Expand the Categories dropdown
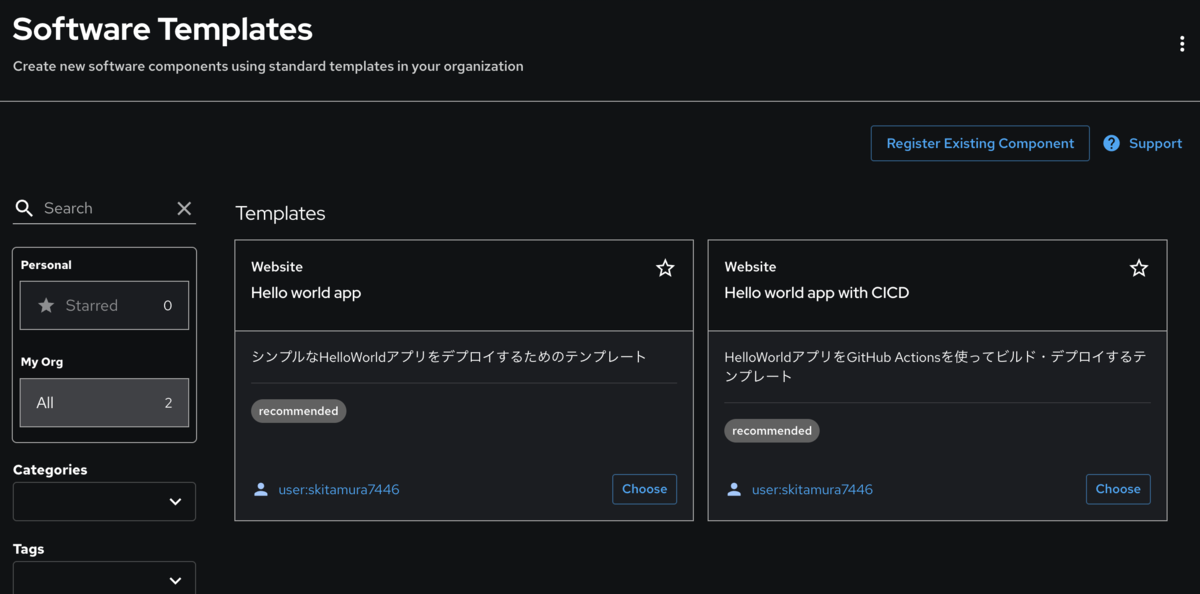Viewport: 1200px width, 594px height. (x=104, y=502)
